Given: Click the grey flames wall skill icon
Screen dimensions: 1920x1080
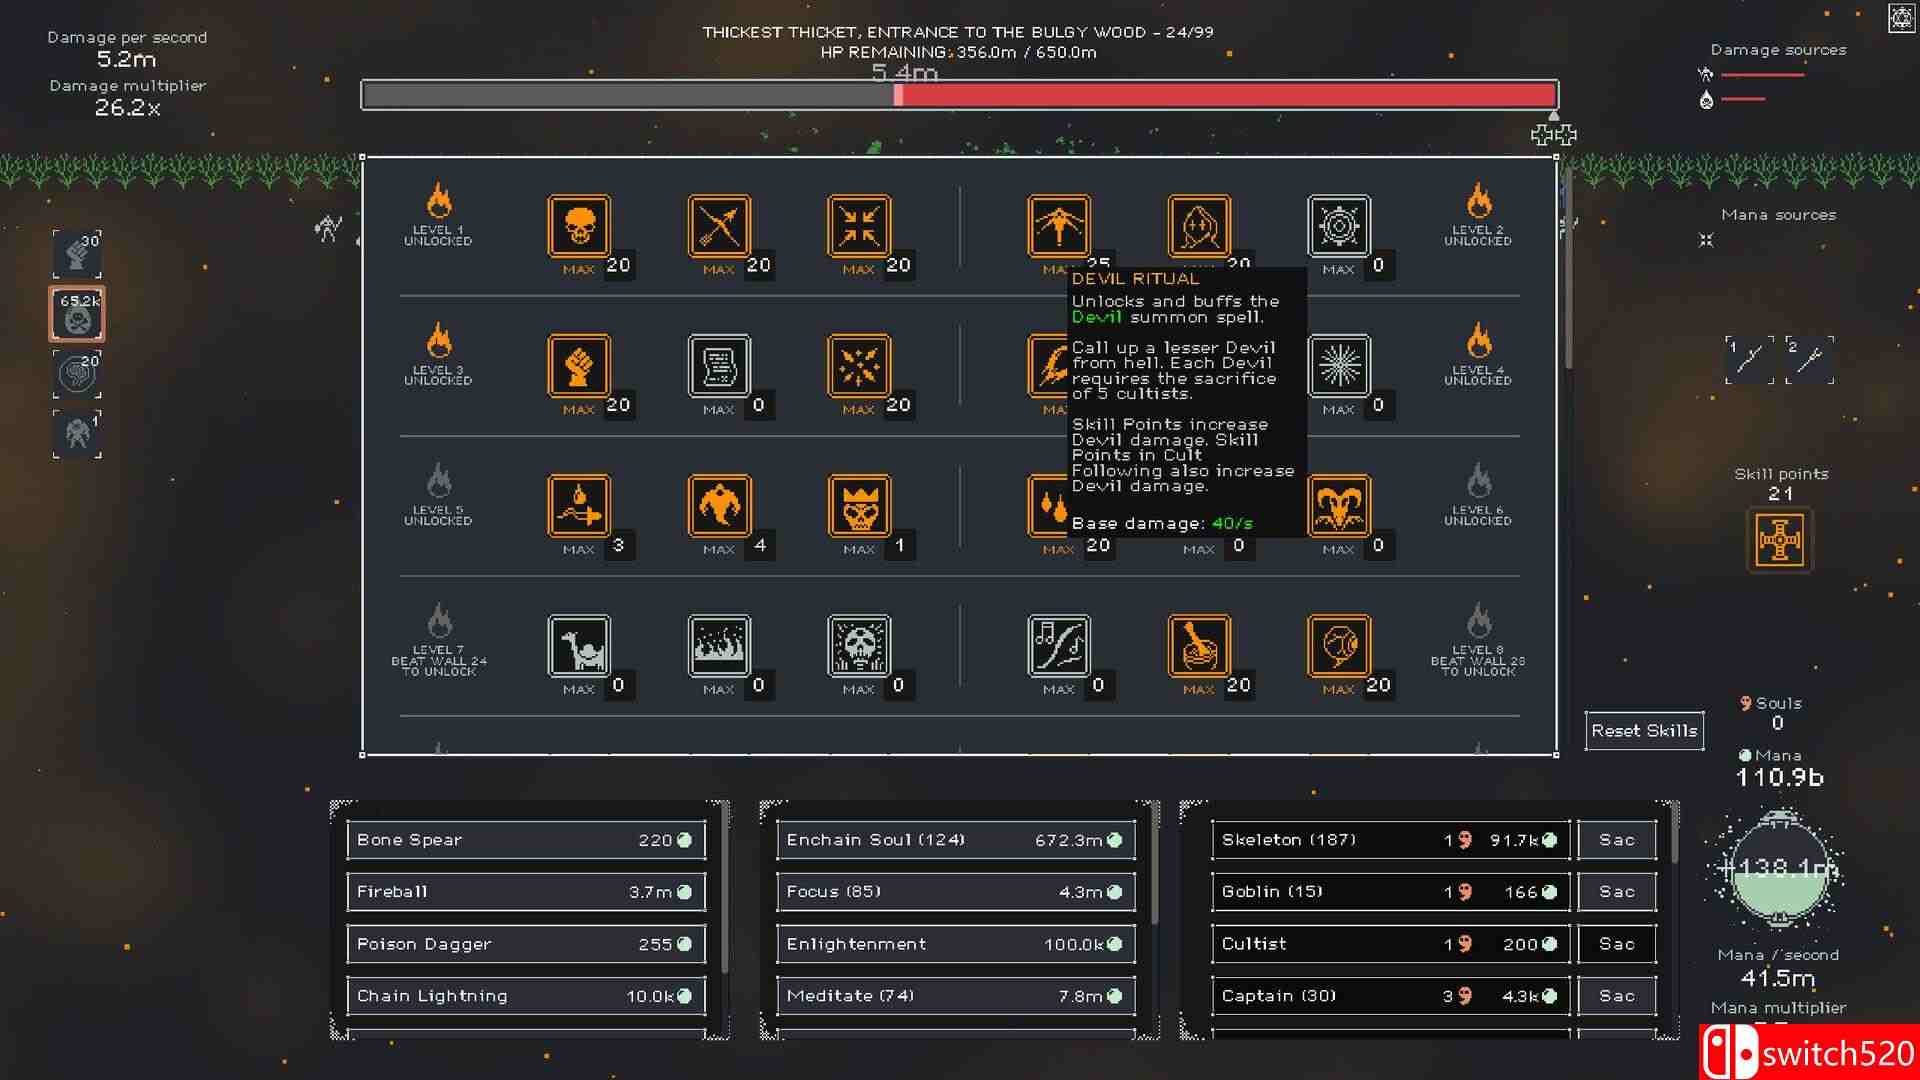Looking at the screenshot, I should click(718, 646).
